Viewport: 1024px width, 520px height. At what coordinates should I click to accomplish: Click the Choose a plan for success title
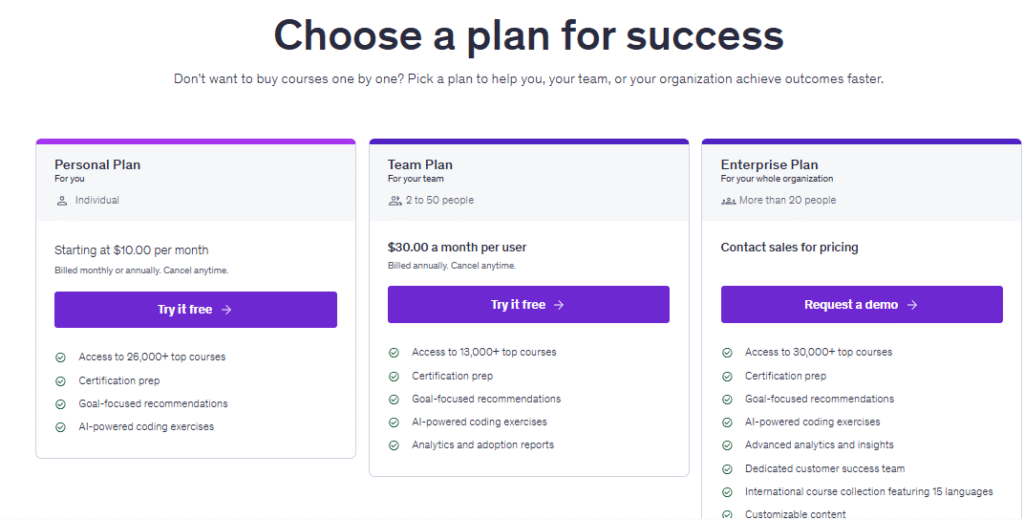[x=528, y=35]
